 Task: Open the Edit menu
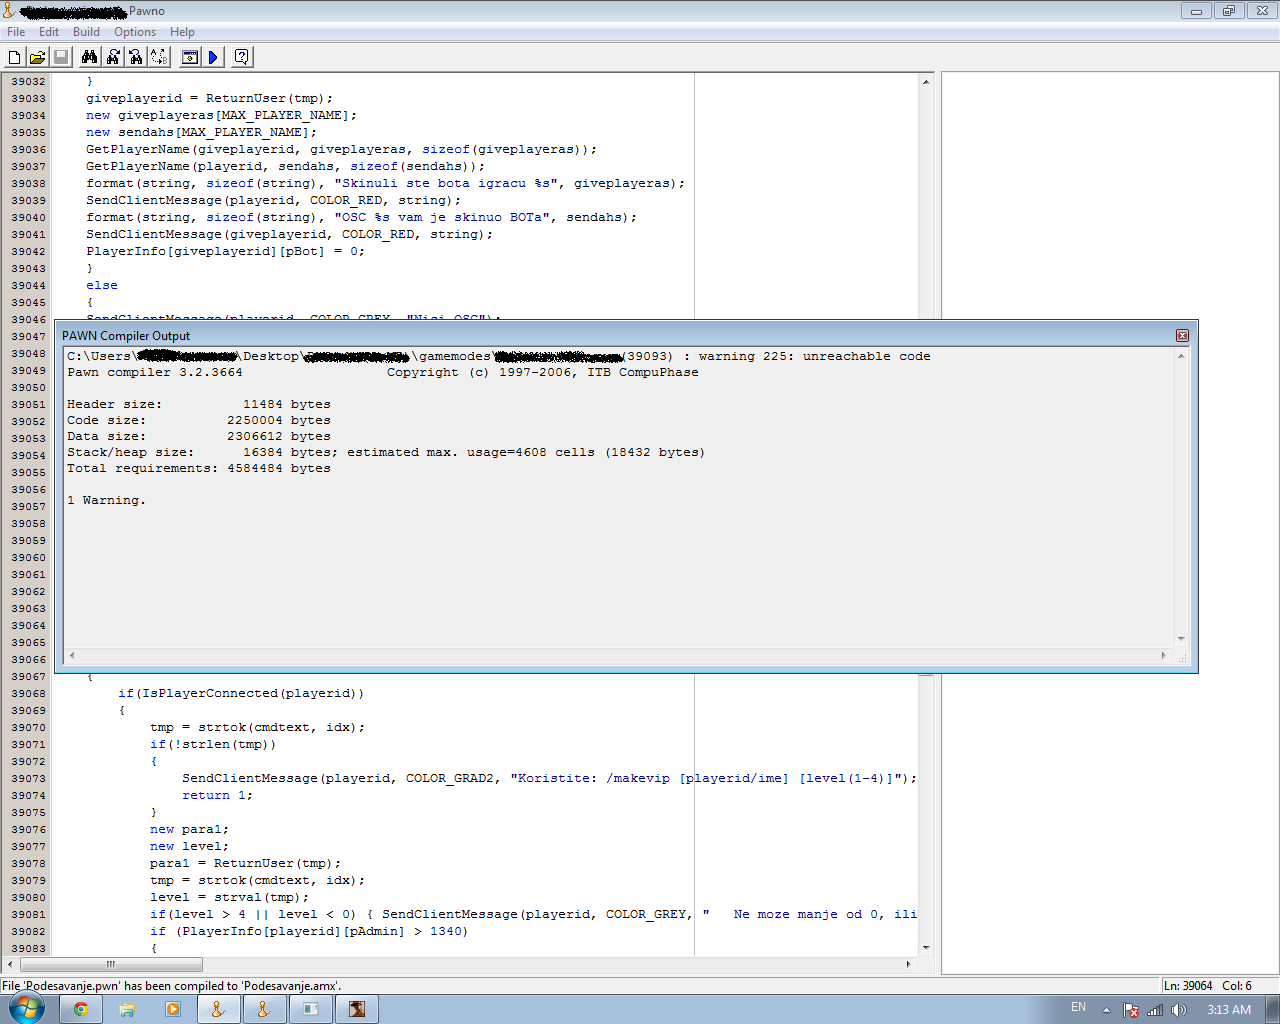click(x=49, y=32)
